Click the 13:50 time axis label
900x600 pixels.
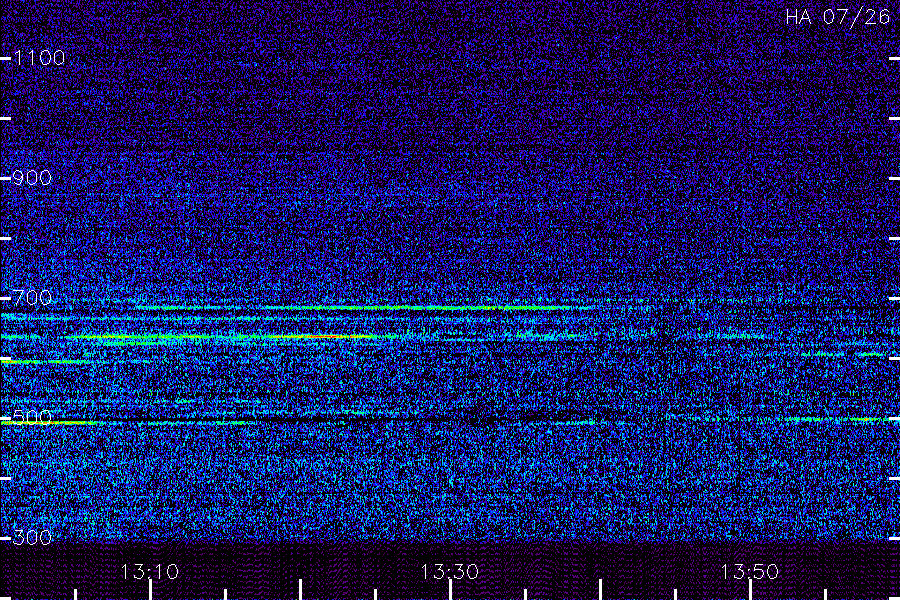pos(750,572)
